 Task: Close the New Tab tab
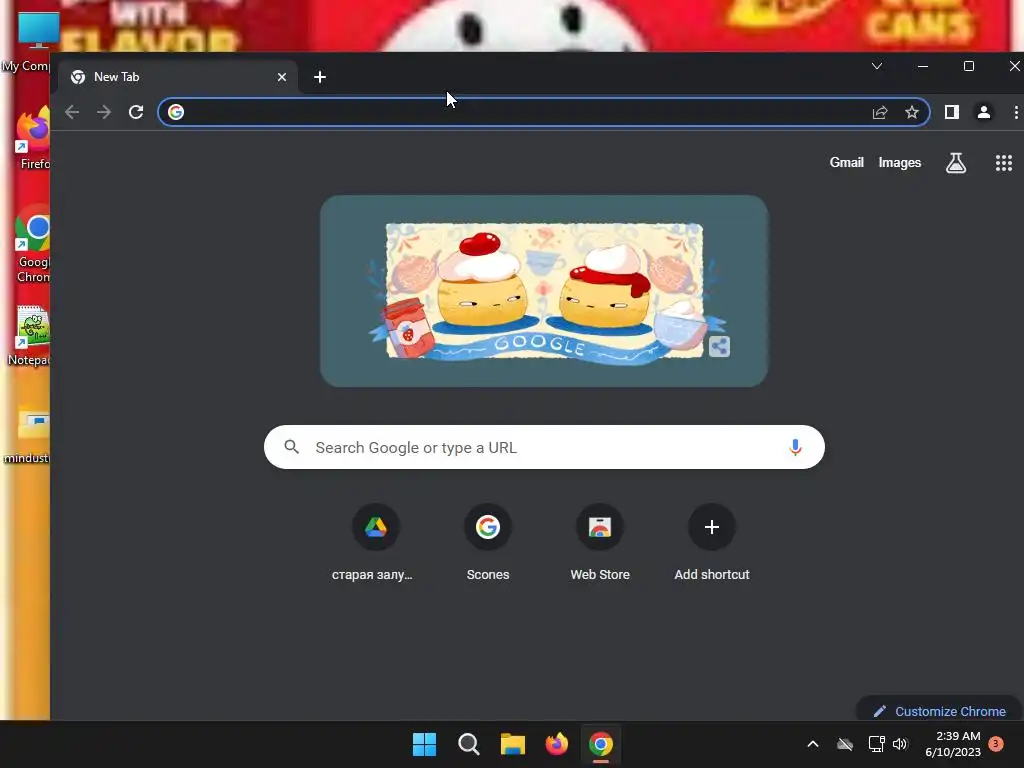[x=281, y=77]
